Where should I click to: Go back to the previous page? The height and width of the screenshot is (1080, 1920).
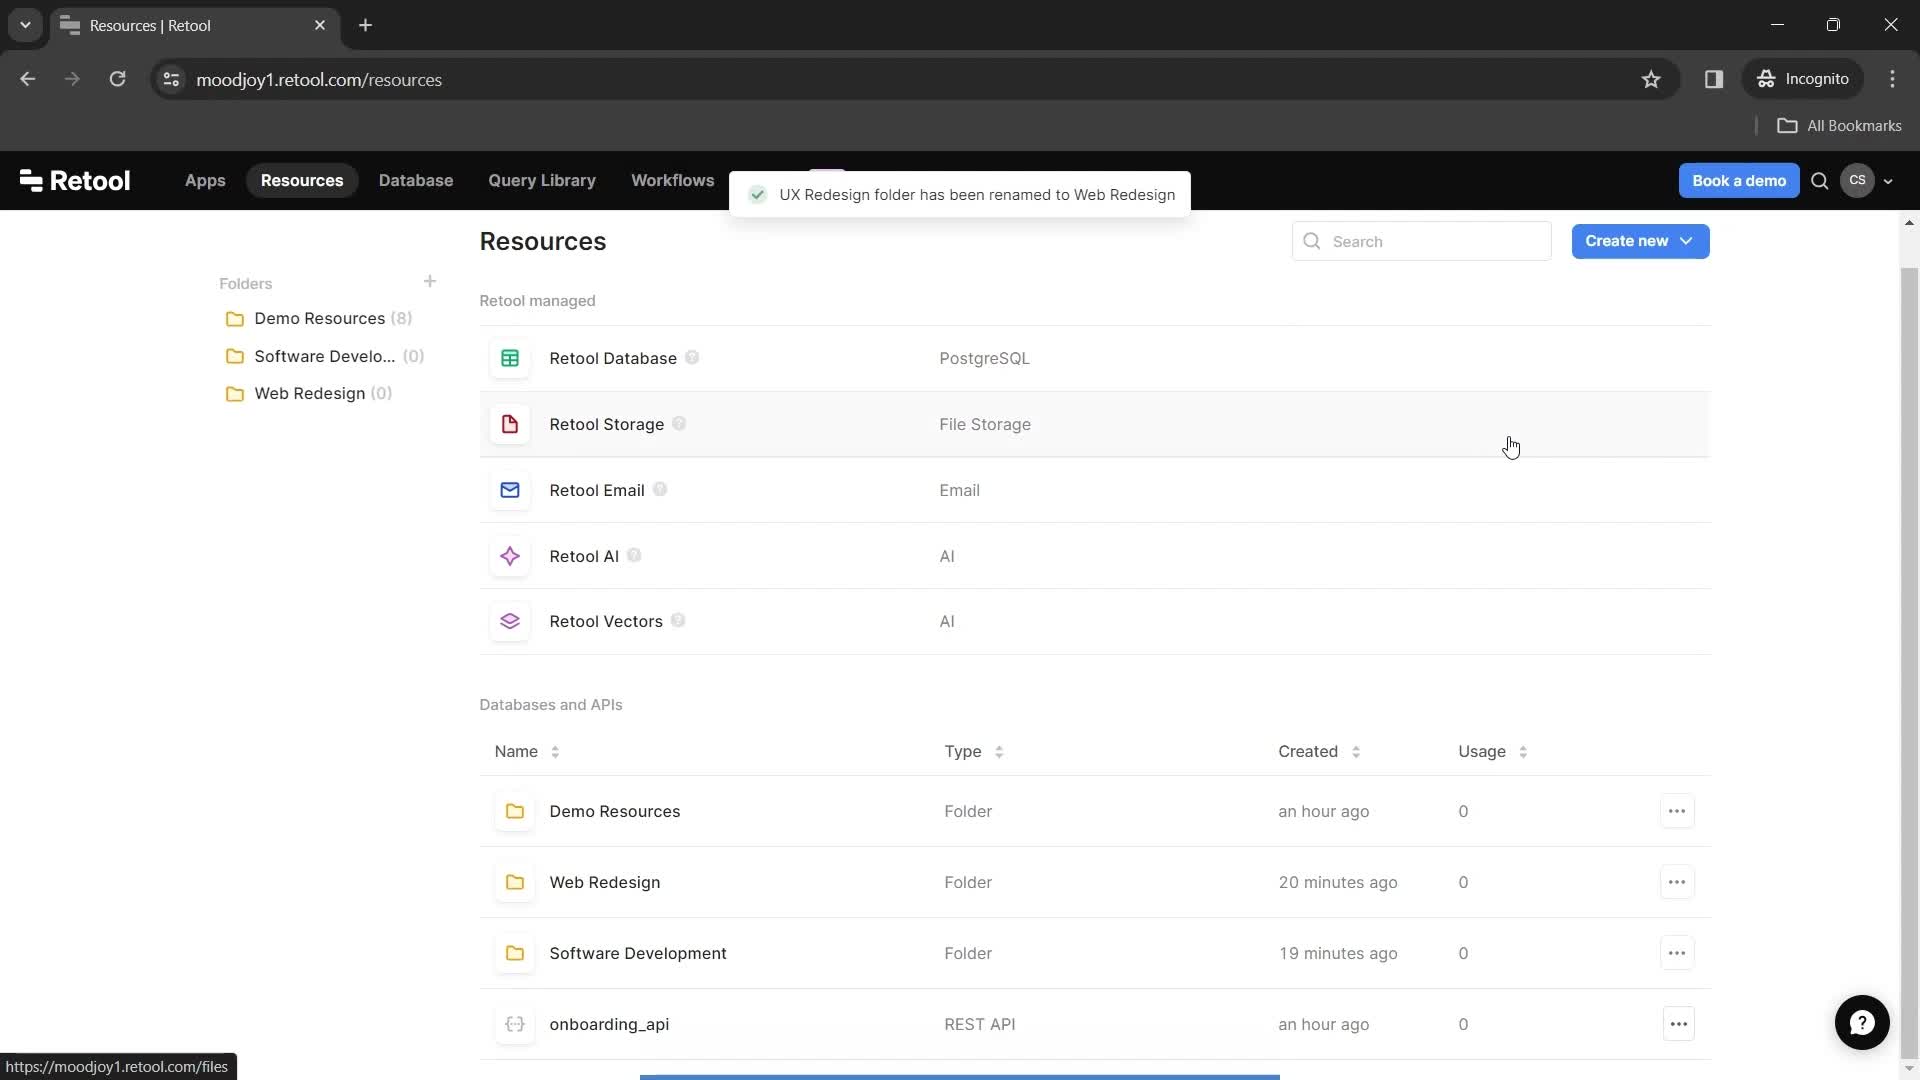click(x=28, y=79)
